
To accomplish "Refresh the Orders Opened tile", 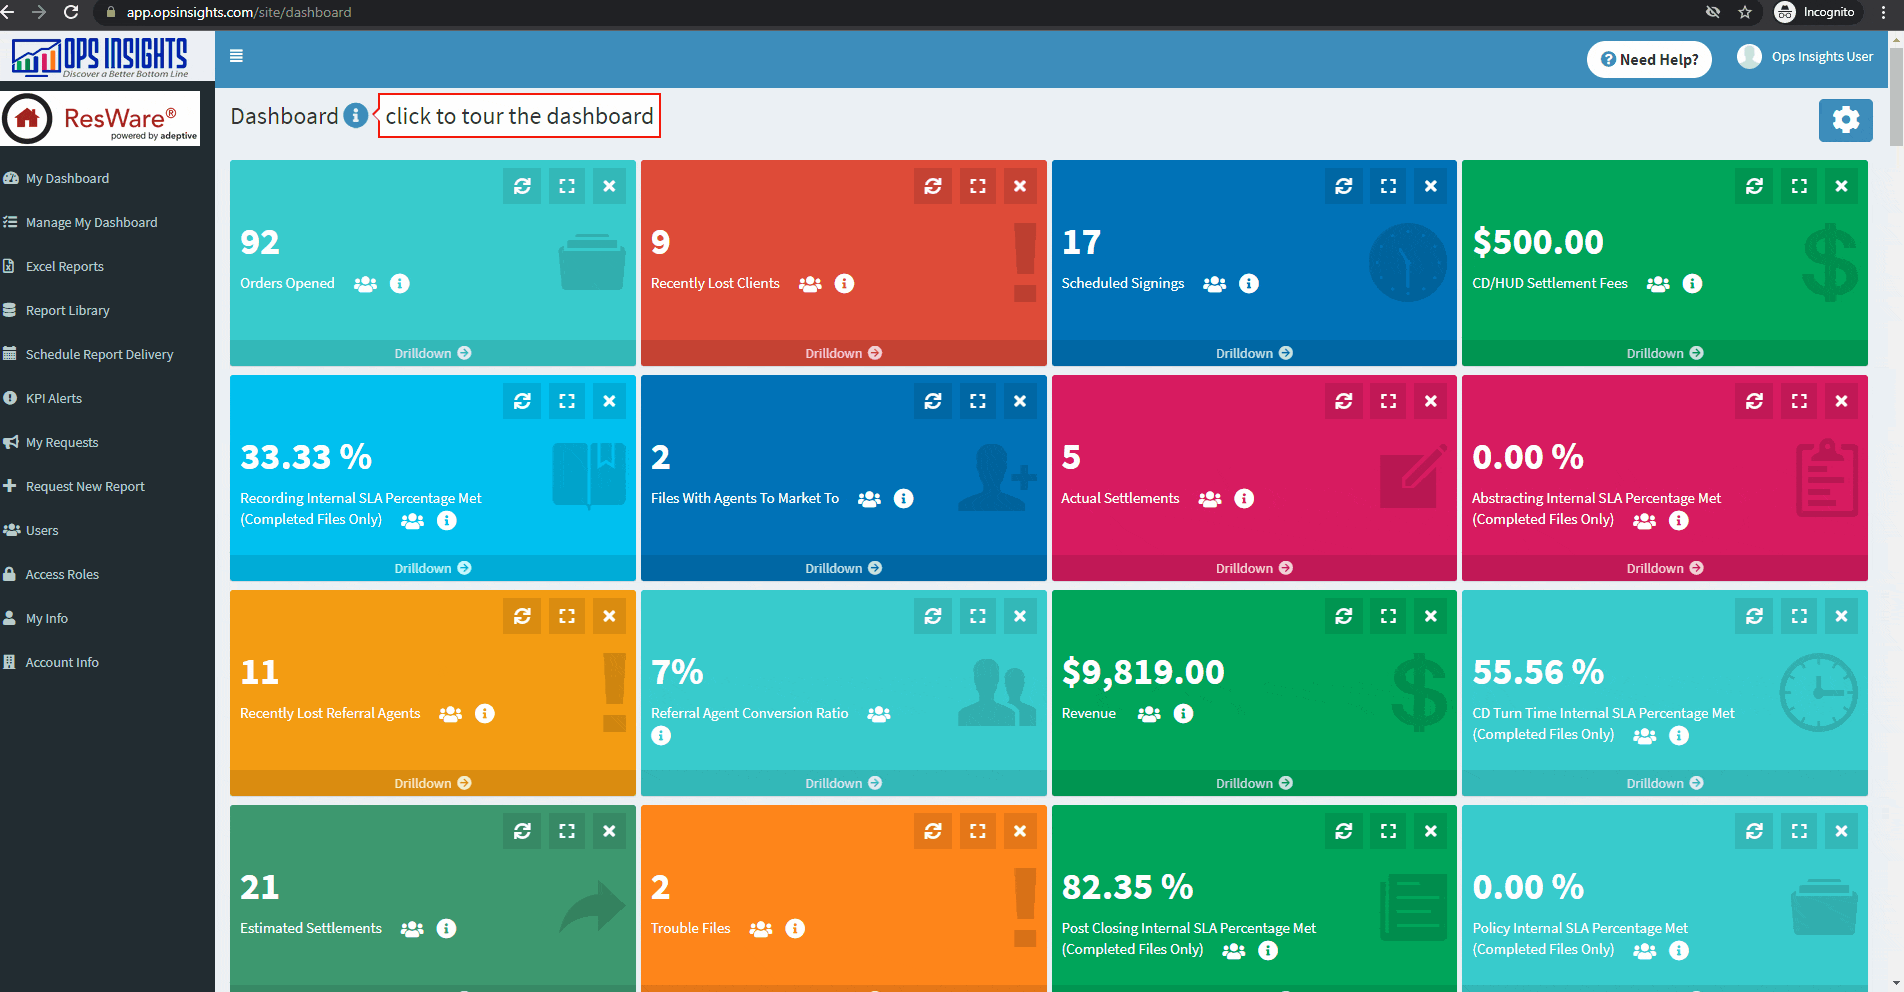I will point(521,185).
